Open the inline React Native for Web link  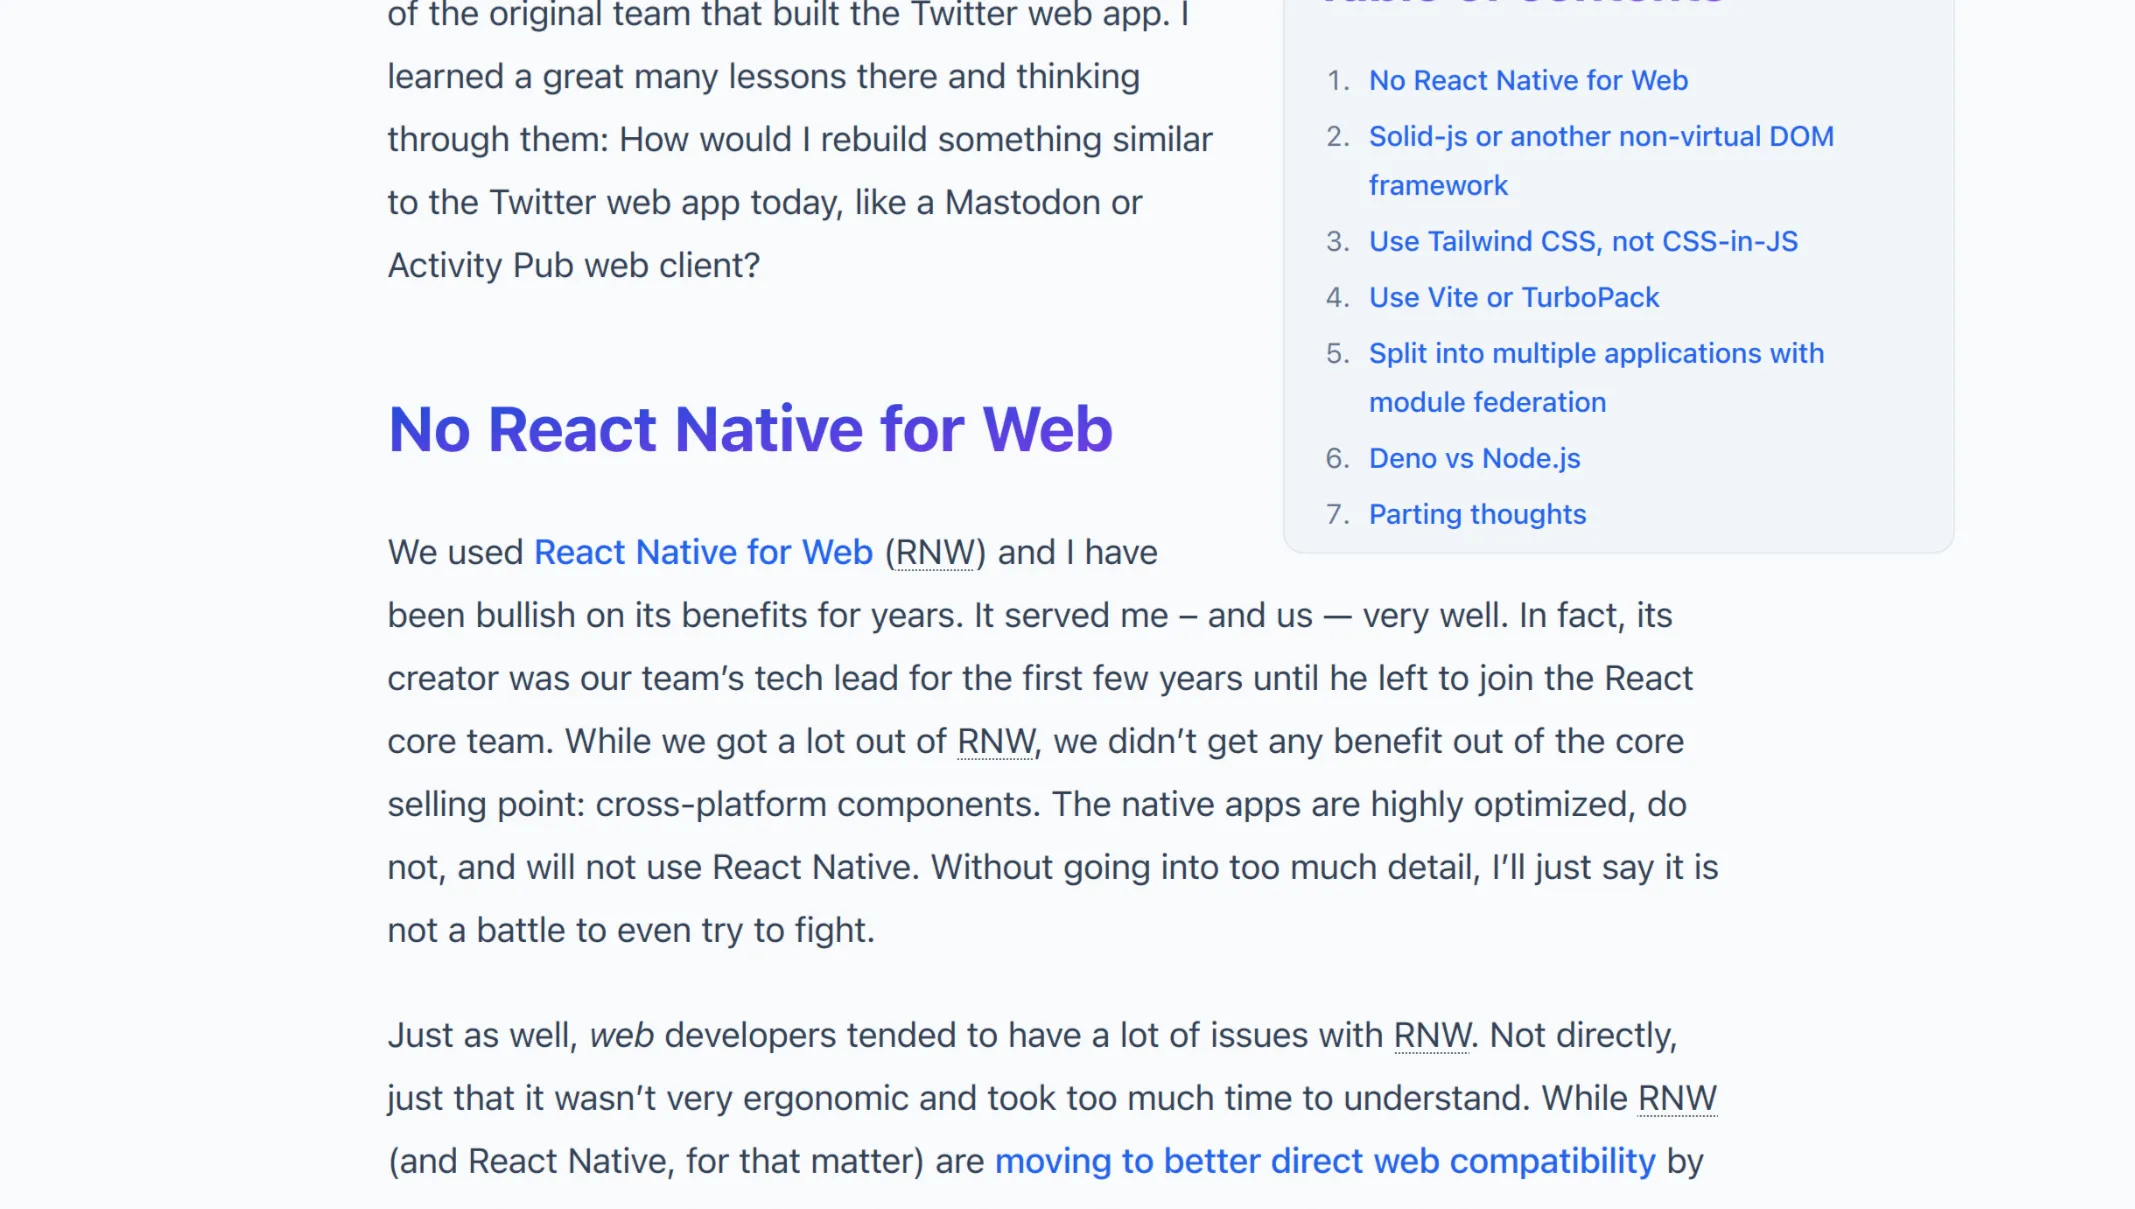(x=702, y=551)
